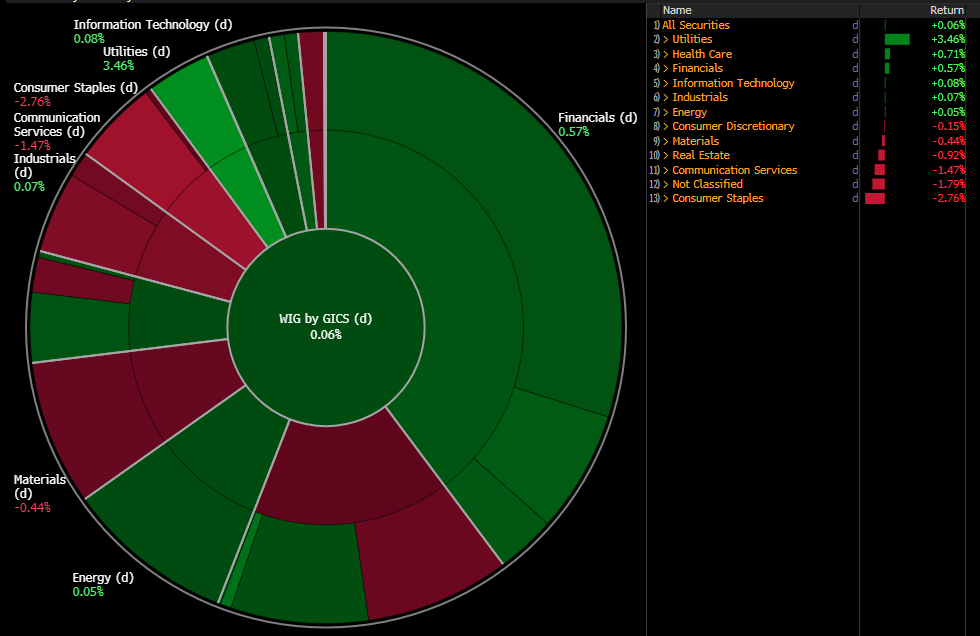980x636 pixels.
Task: Click the red Consumer Staples return bar
Action: [875, 198]
